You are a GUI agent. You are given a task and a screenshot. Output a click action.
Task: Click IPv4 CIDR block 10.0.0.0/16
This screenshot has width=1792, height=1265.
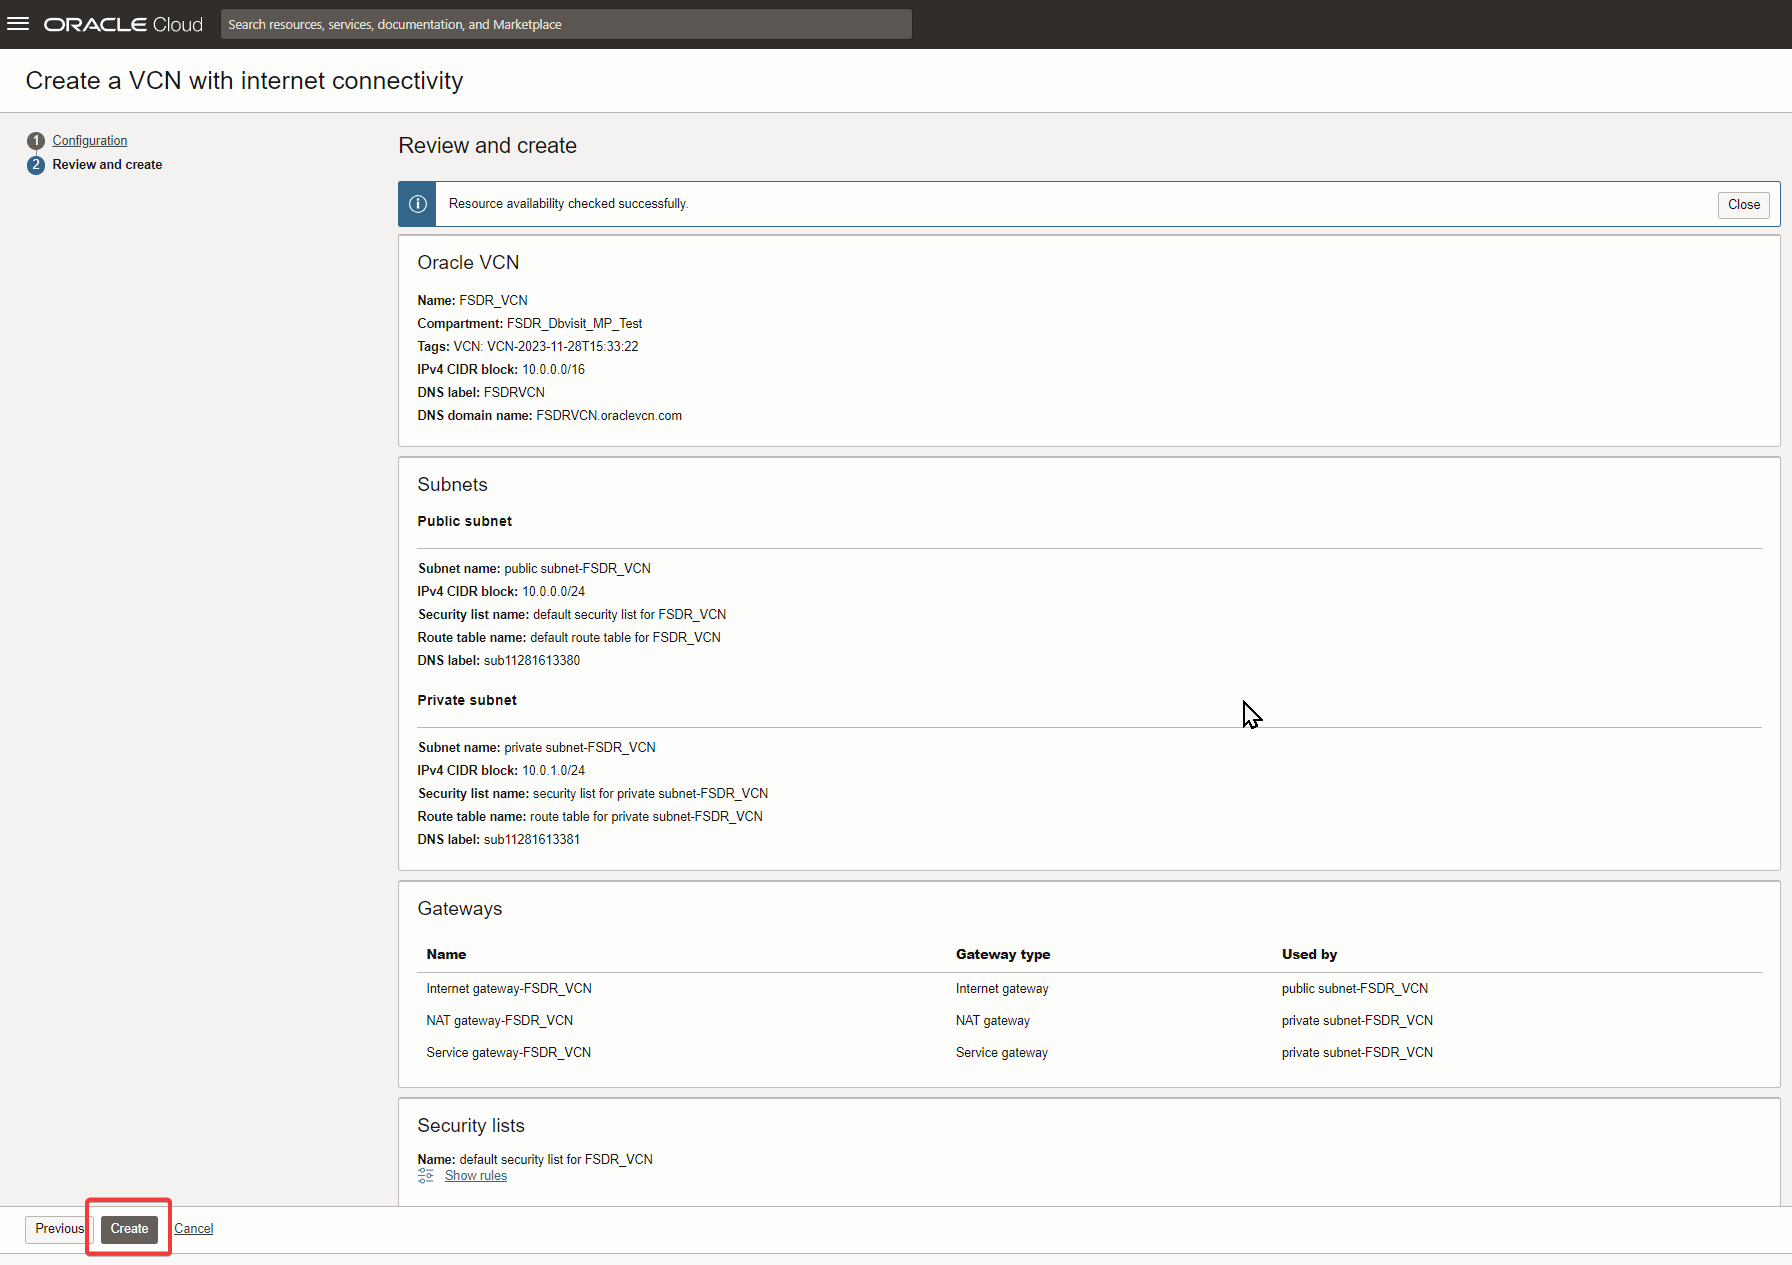click(553, 370)
